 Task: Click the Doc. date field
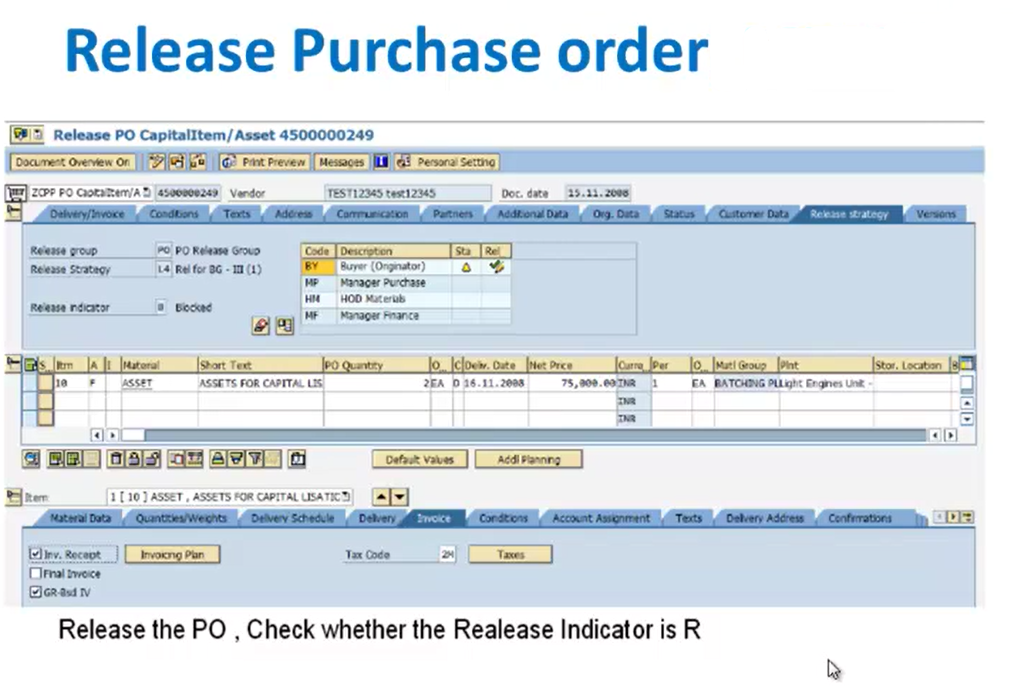tap(598, 193)
